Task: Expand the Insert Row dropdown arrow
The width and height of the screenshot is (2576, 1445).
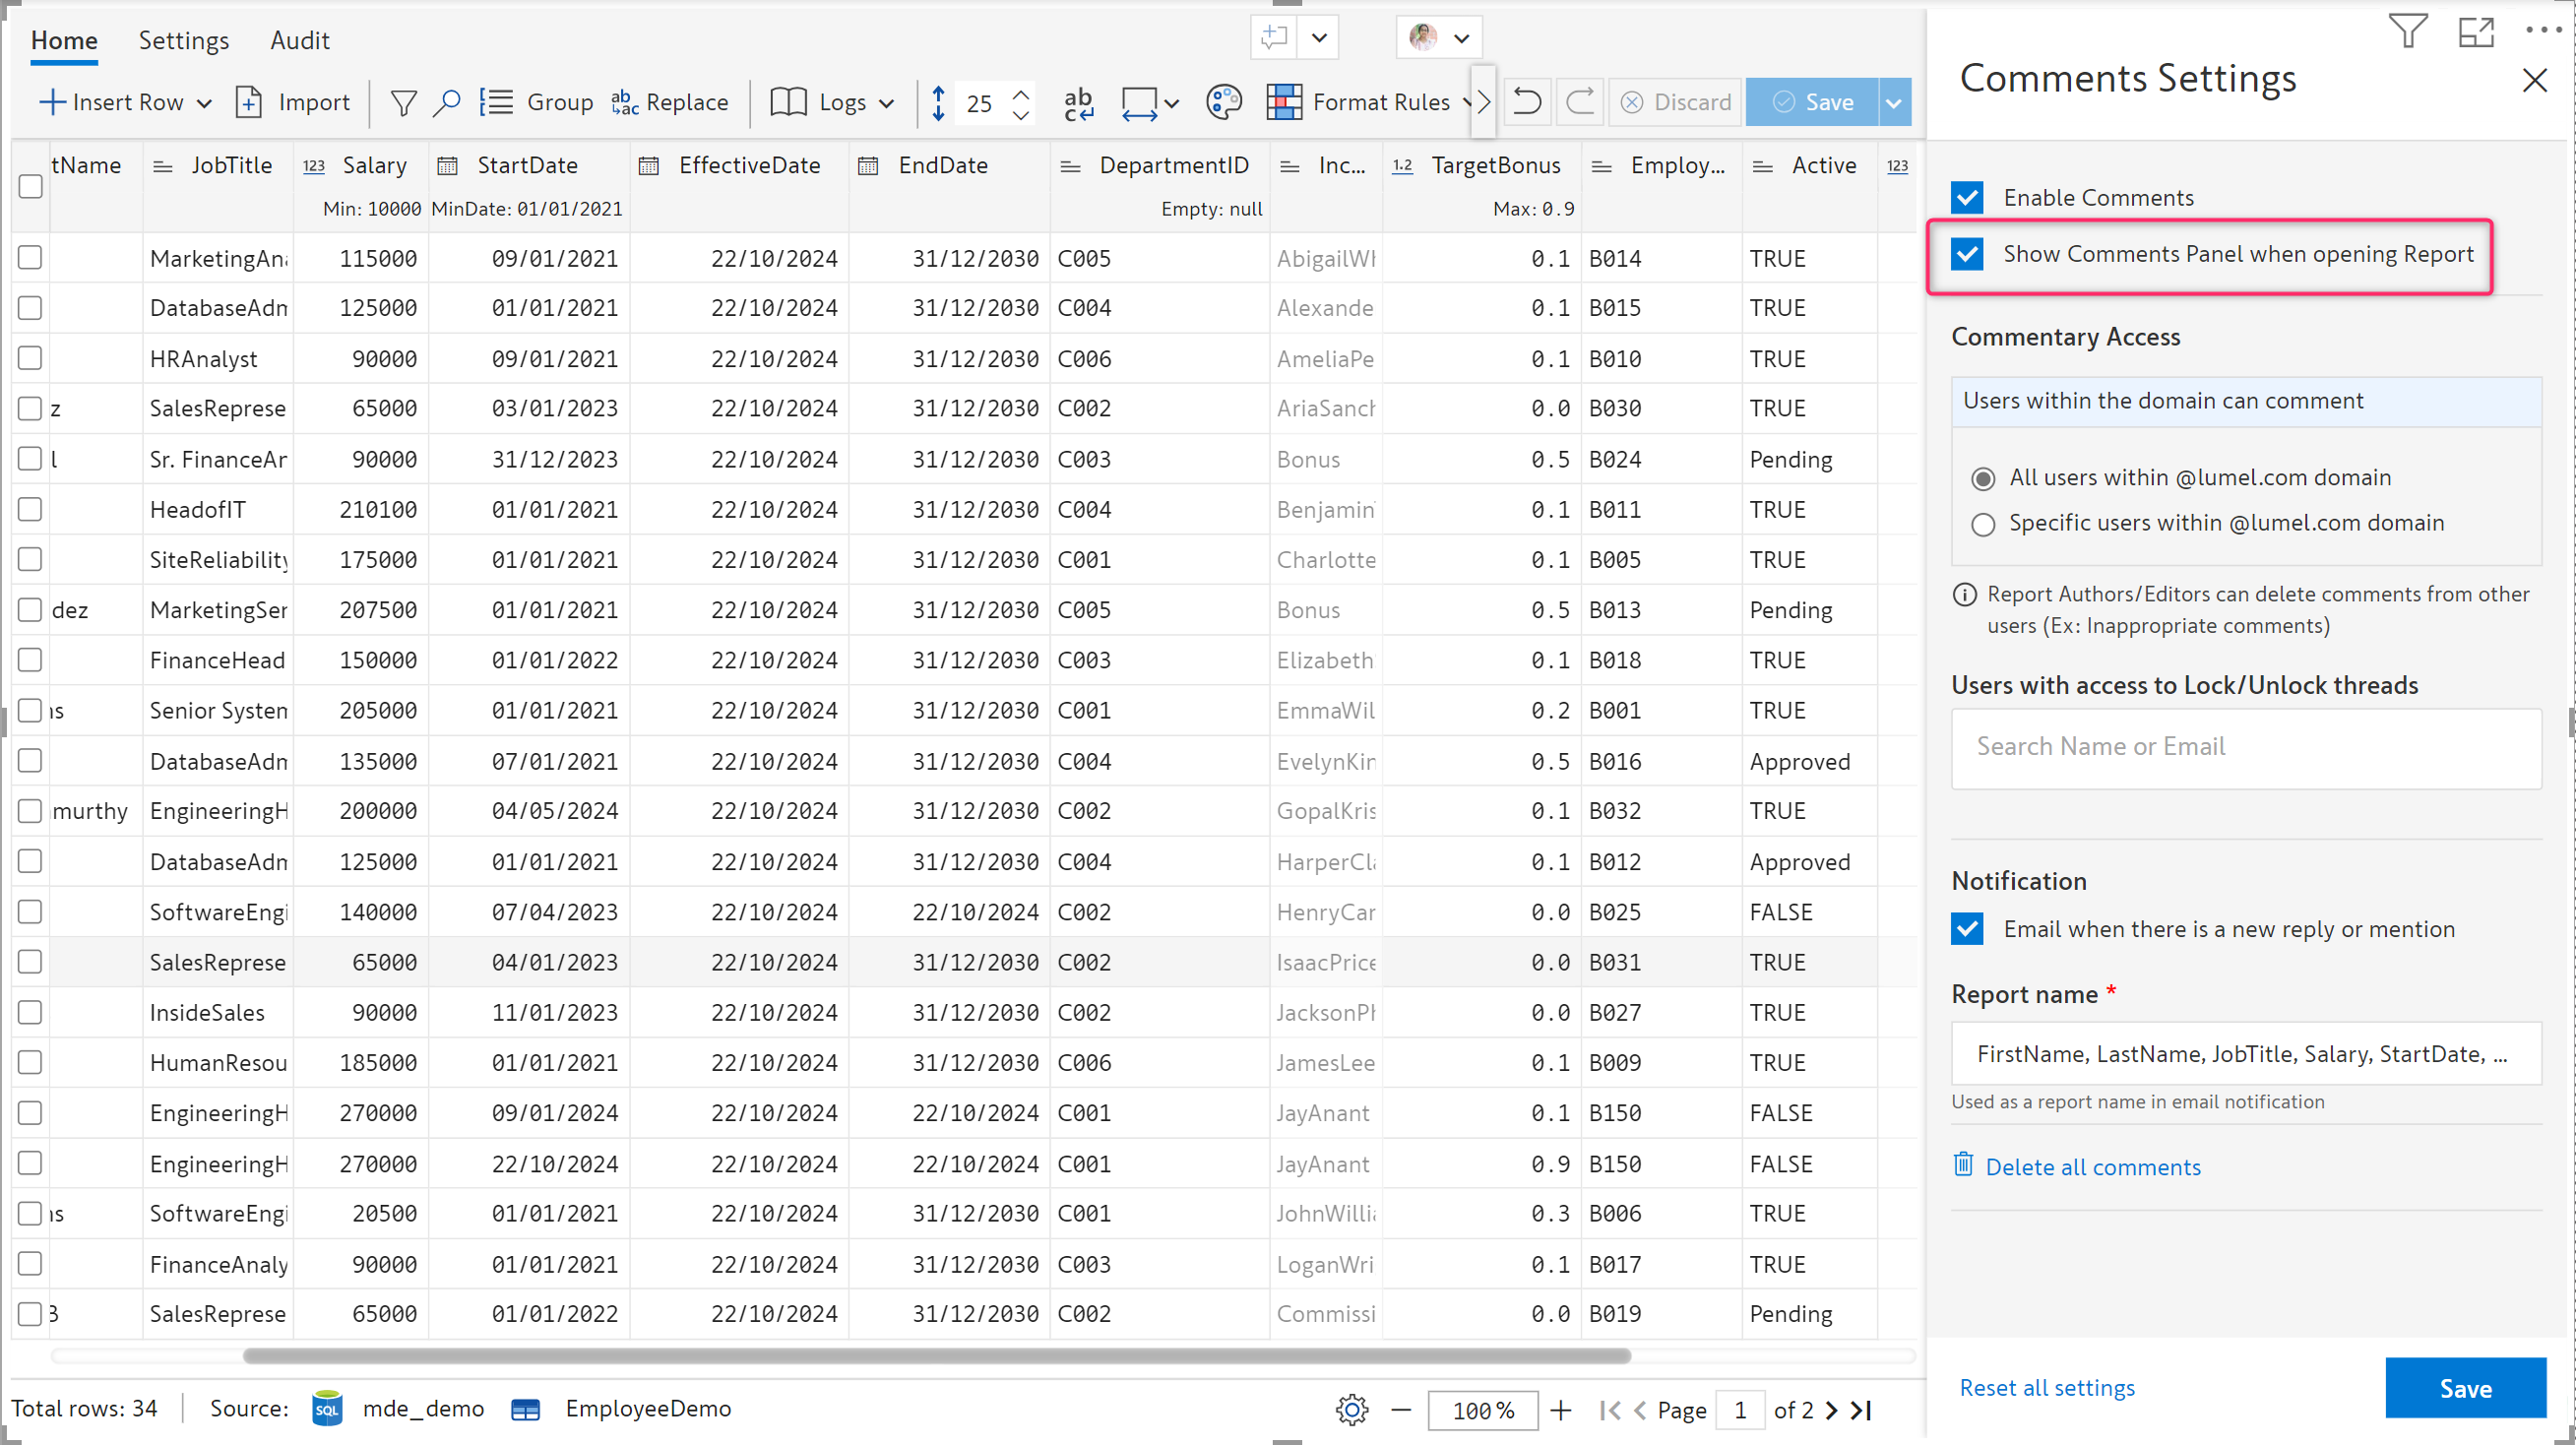Action: click(x=205, y=103)
